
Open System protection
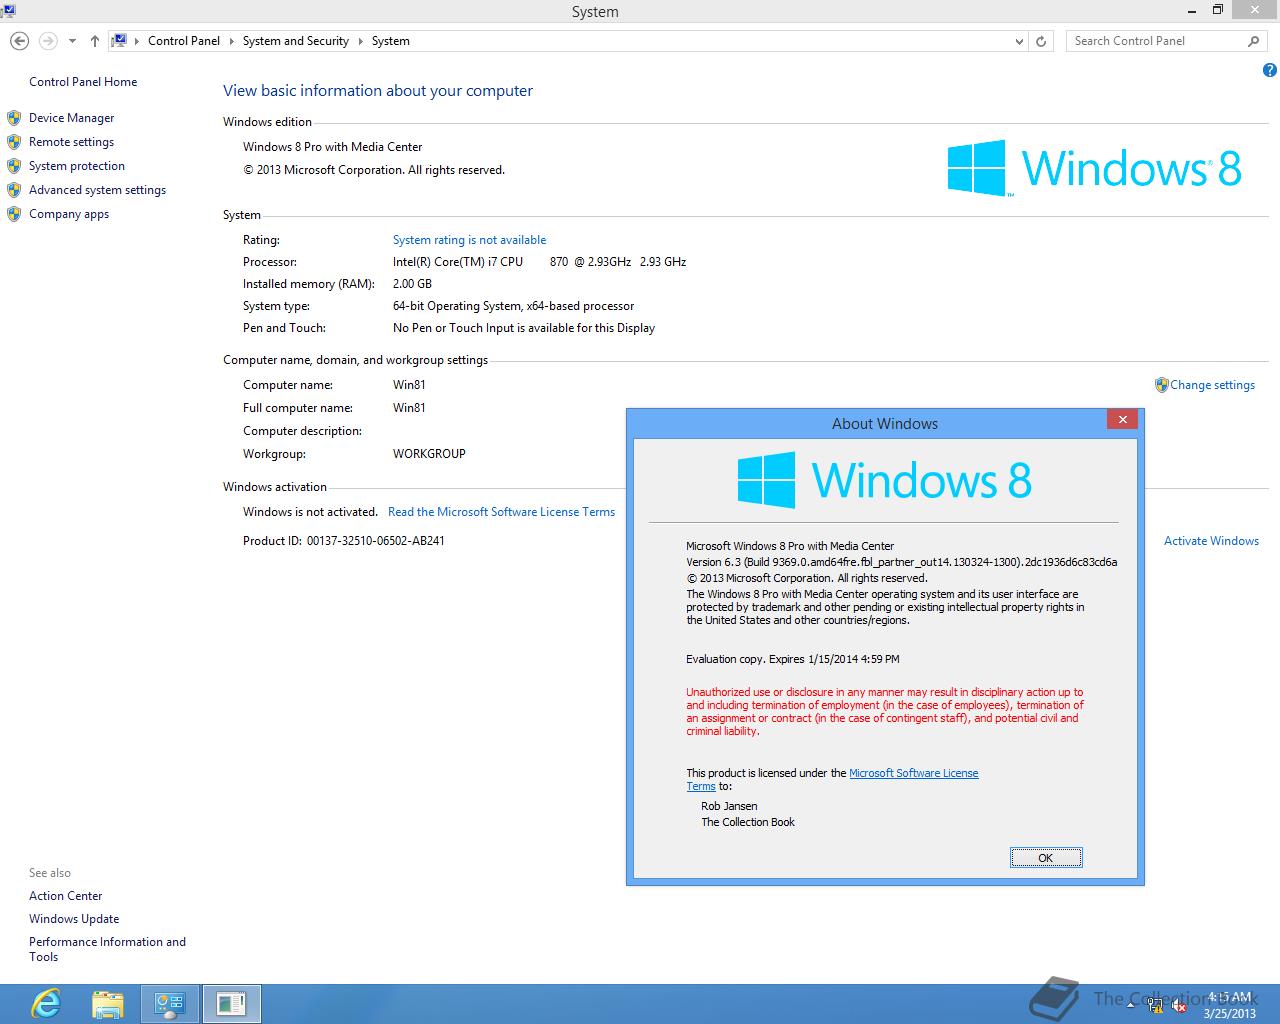click(77, 166)
